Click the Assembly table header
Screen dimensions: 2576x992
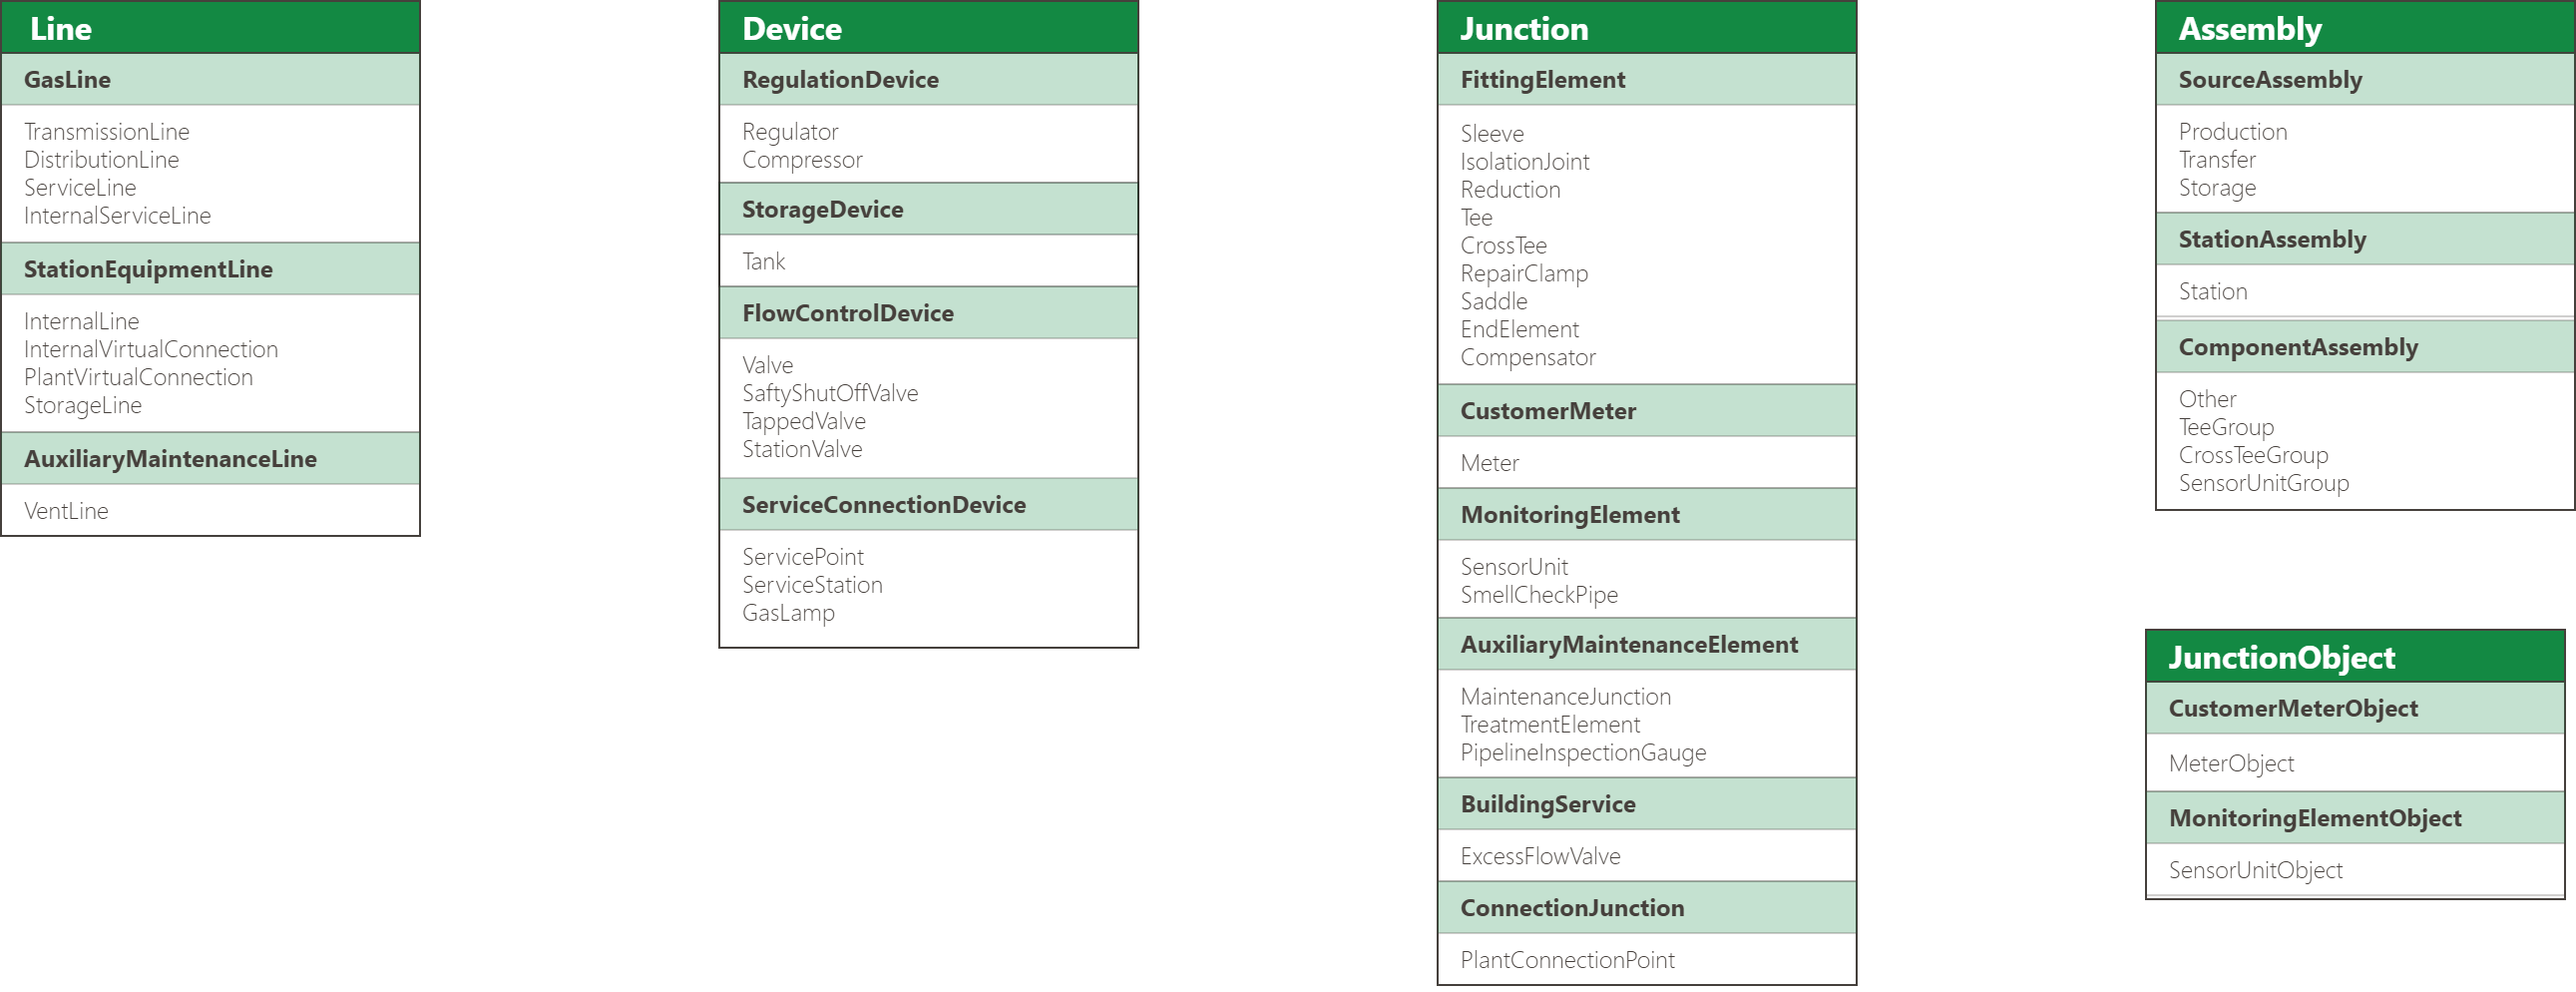click(2250, 28)
